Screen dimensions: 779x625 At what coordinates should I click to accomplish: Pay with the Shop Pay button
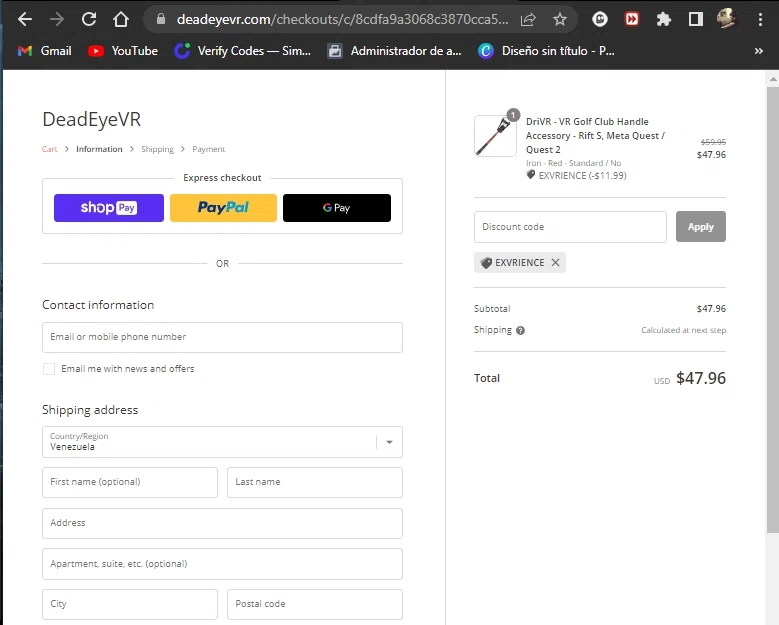coord(109,208)
